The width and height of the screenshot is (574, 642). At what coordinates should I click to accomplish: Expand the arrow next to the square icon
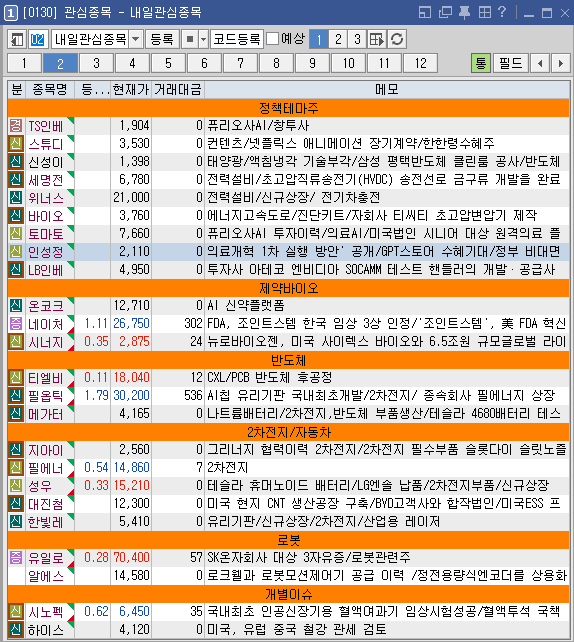coord(203,39)
